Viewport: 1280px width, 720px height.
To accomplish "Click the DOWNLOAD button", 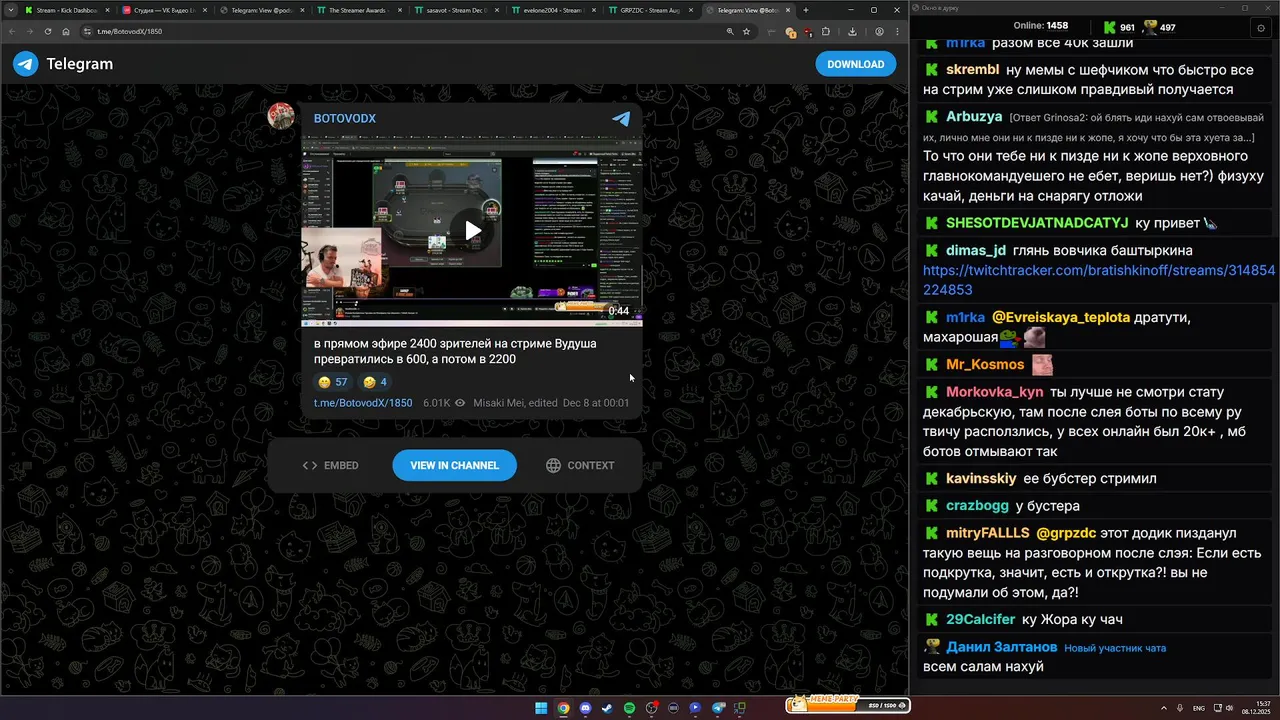I will coord(855,64).
